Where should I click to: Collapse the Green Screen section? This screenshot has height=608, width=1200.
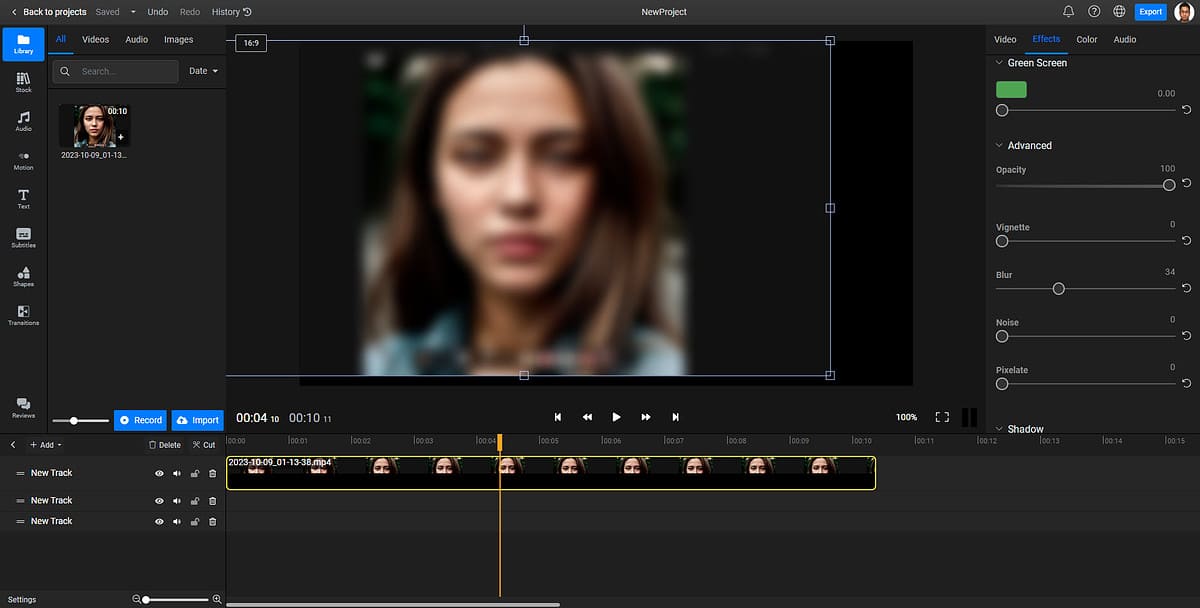[999, 63]
